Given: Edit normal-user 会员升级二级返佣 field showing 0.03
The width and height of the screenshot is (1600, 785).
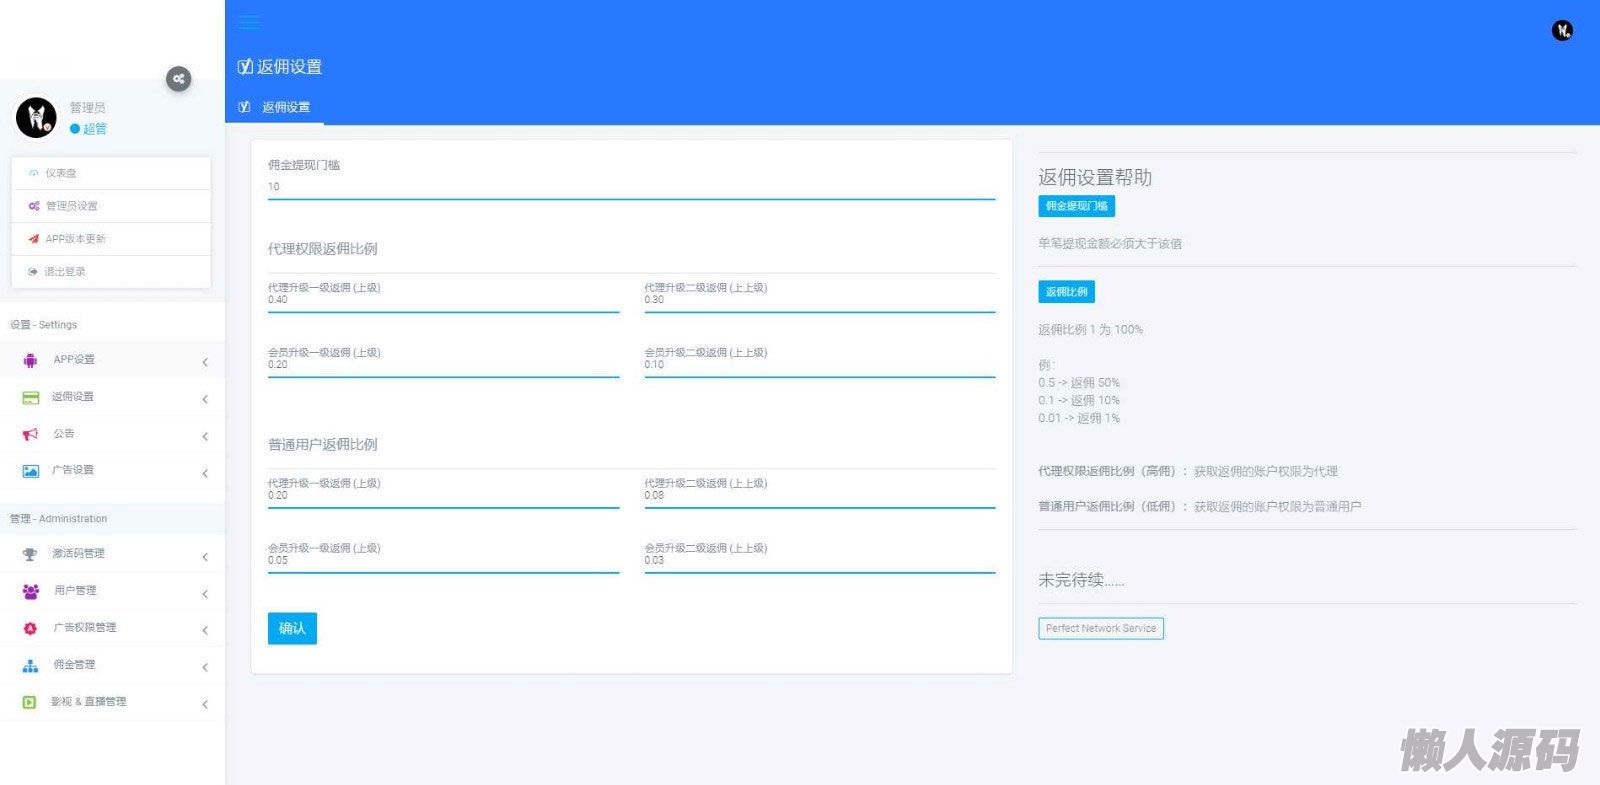Looking at the screenshot, I should (x=820, y=562).
